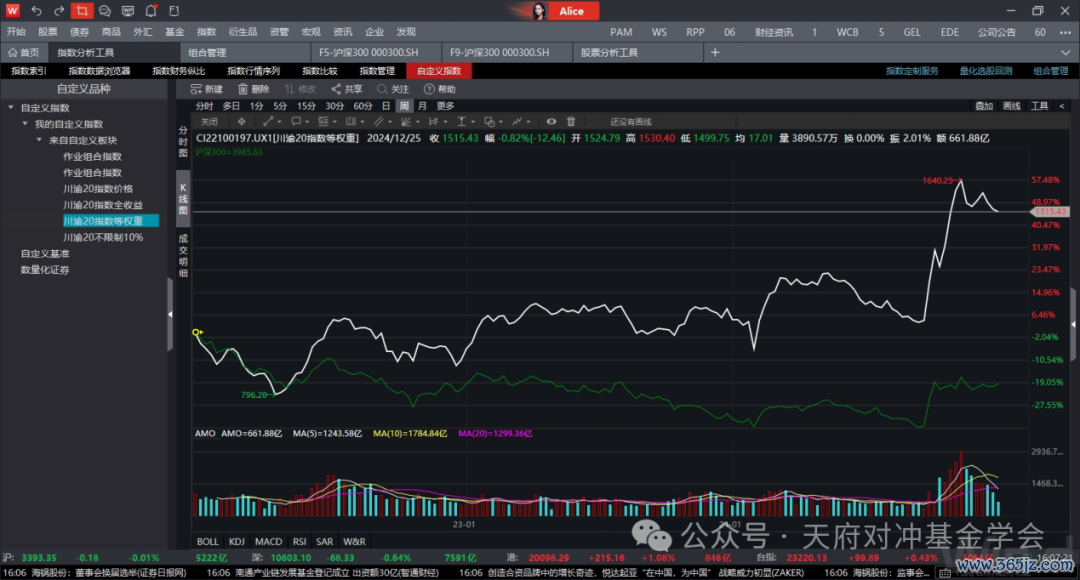Click the 关注 follow button
Screen dimensions: 1080x580
point(393,89)
